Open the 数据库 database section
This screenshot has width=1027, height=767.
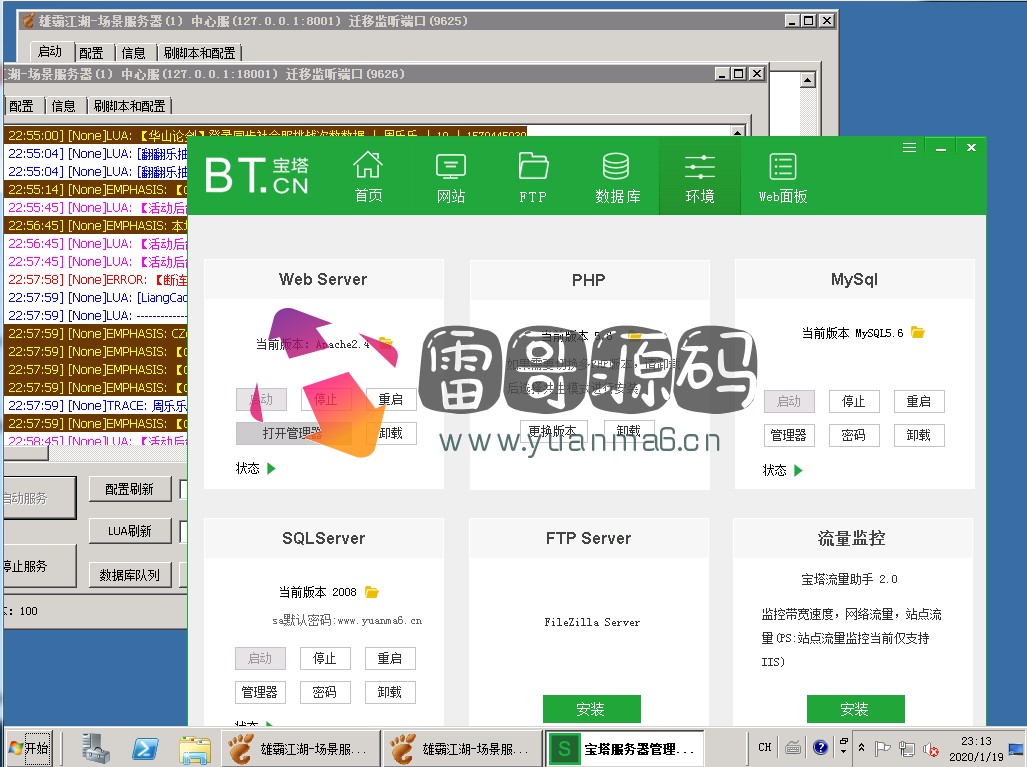(616, 176)
